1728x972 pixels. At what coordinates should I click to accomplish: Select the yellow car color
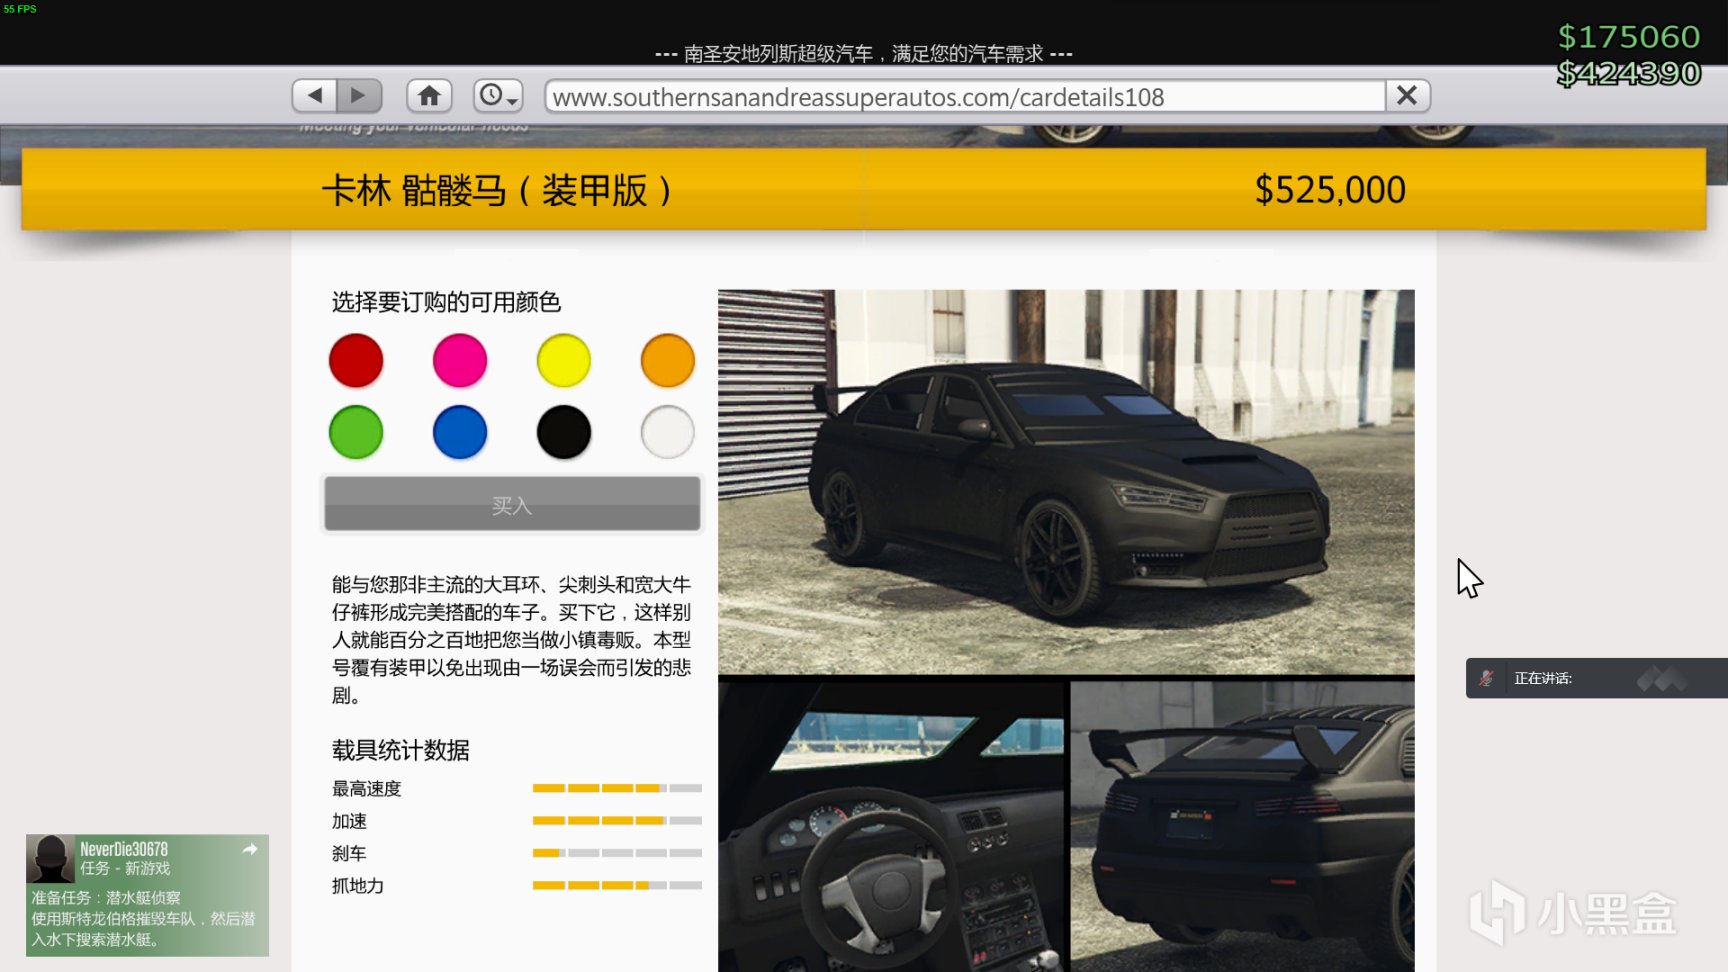point(564,361)
